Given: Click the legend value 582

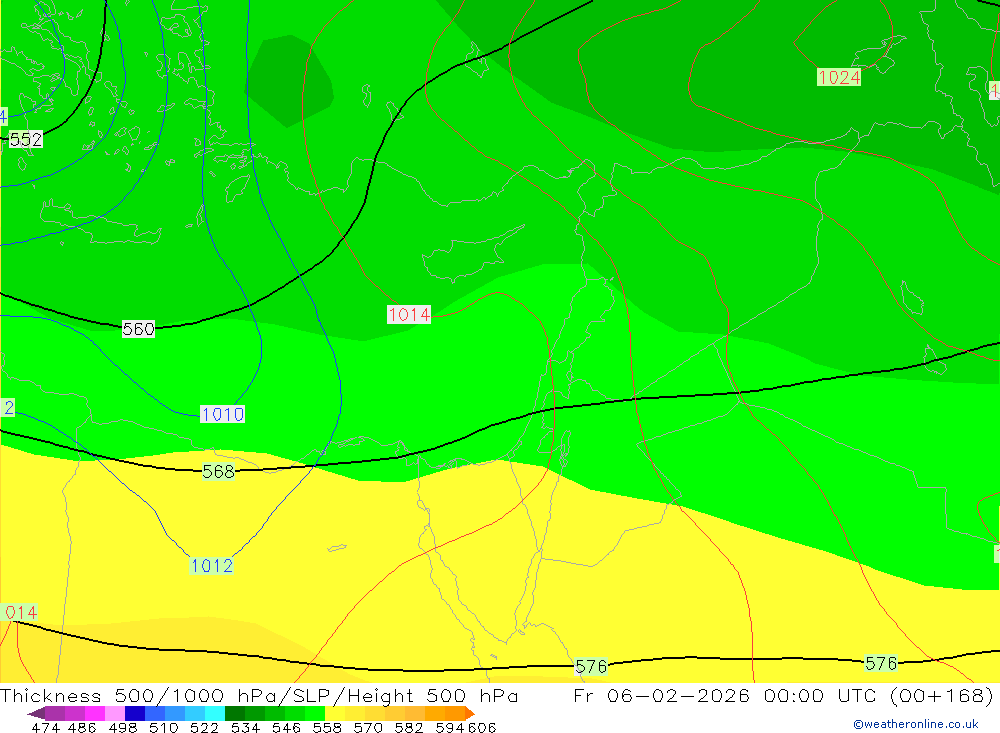Looking at the screenshot, I should click(x=409, y=727).
